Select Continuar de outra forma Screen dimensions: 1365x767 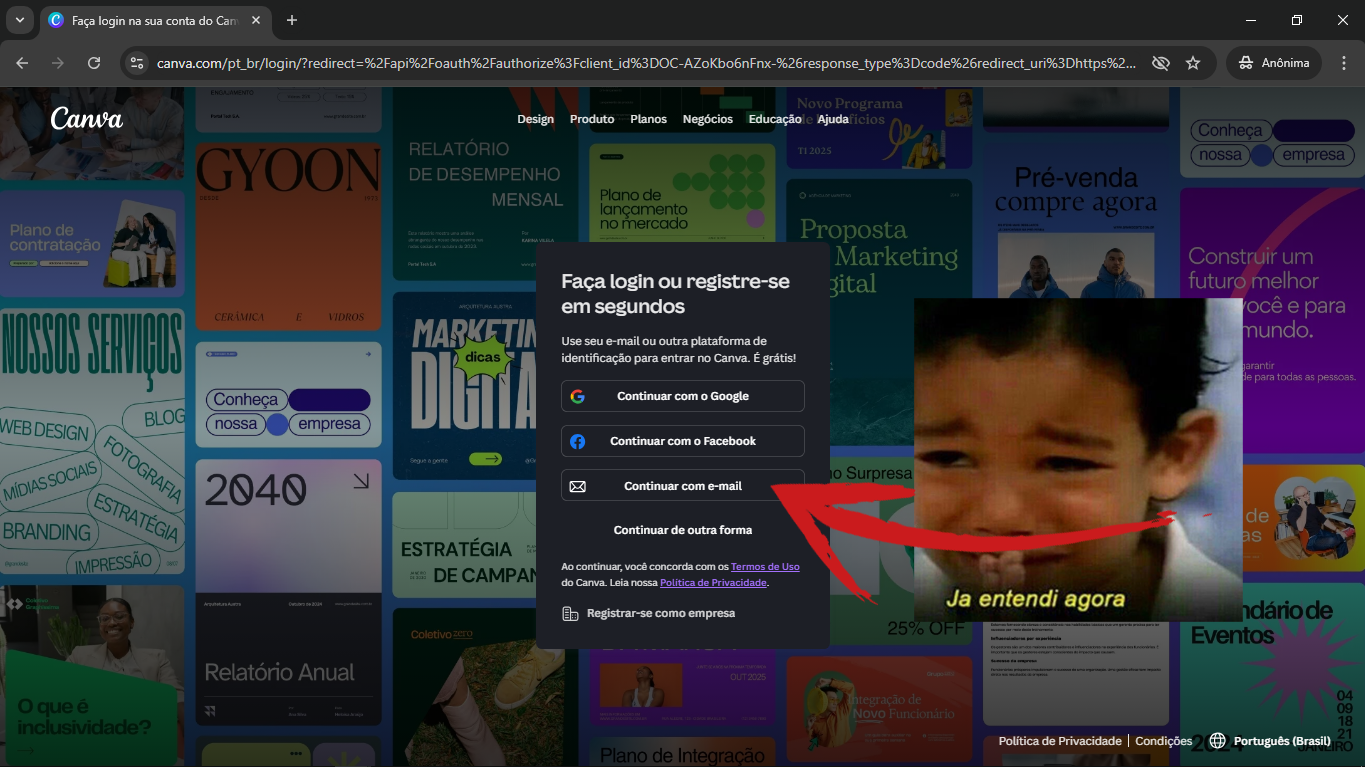click(683, 530)
